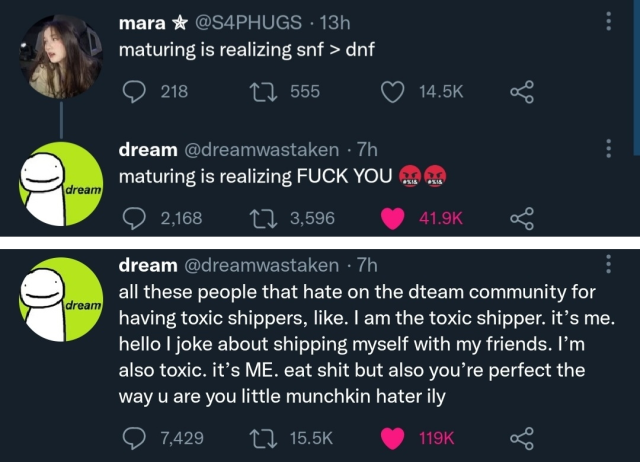This screenshot has height=462, width=640.
Task: Open mara's profile picture
Action: coord(61,56)
